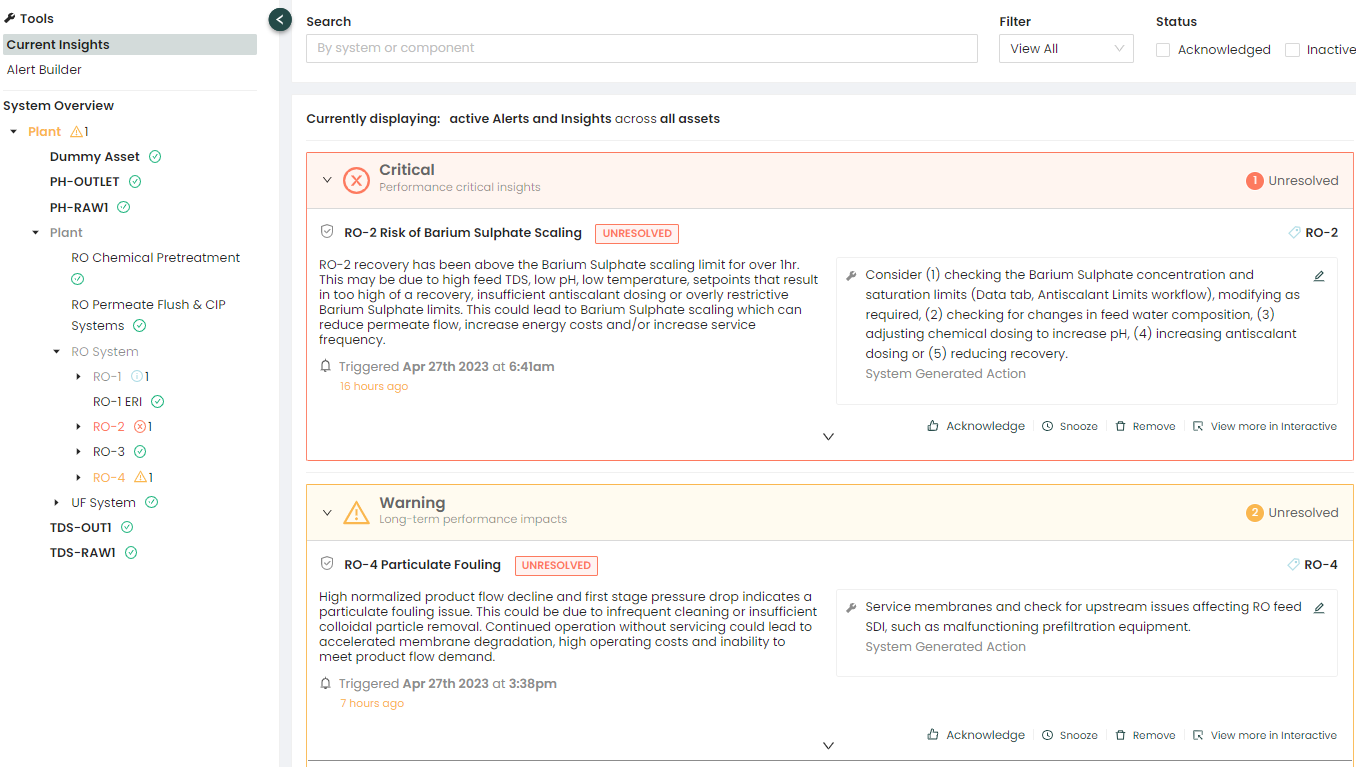Click the red critical status icon beside RO-2 in the tree
The height and width of the screenshot is (767, 1356).
[140, 427]
